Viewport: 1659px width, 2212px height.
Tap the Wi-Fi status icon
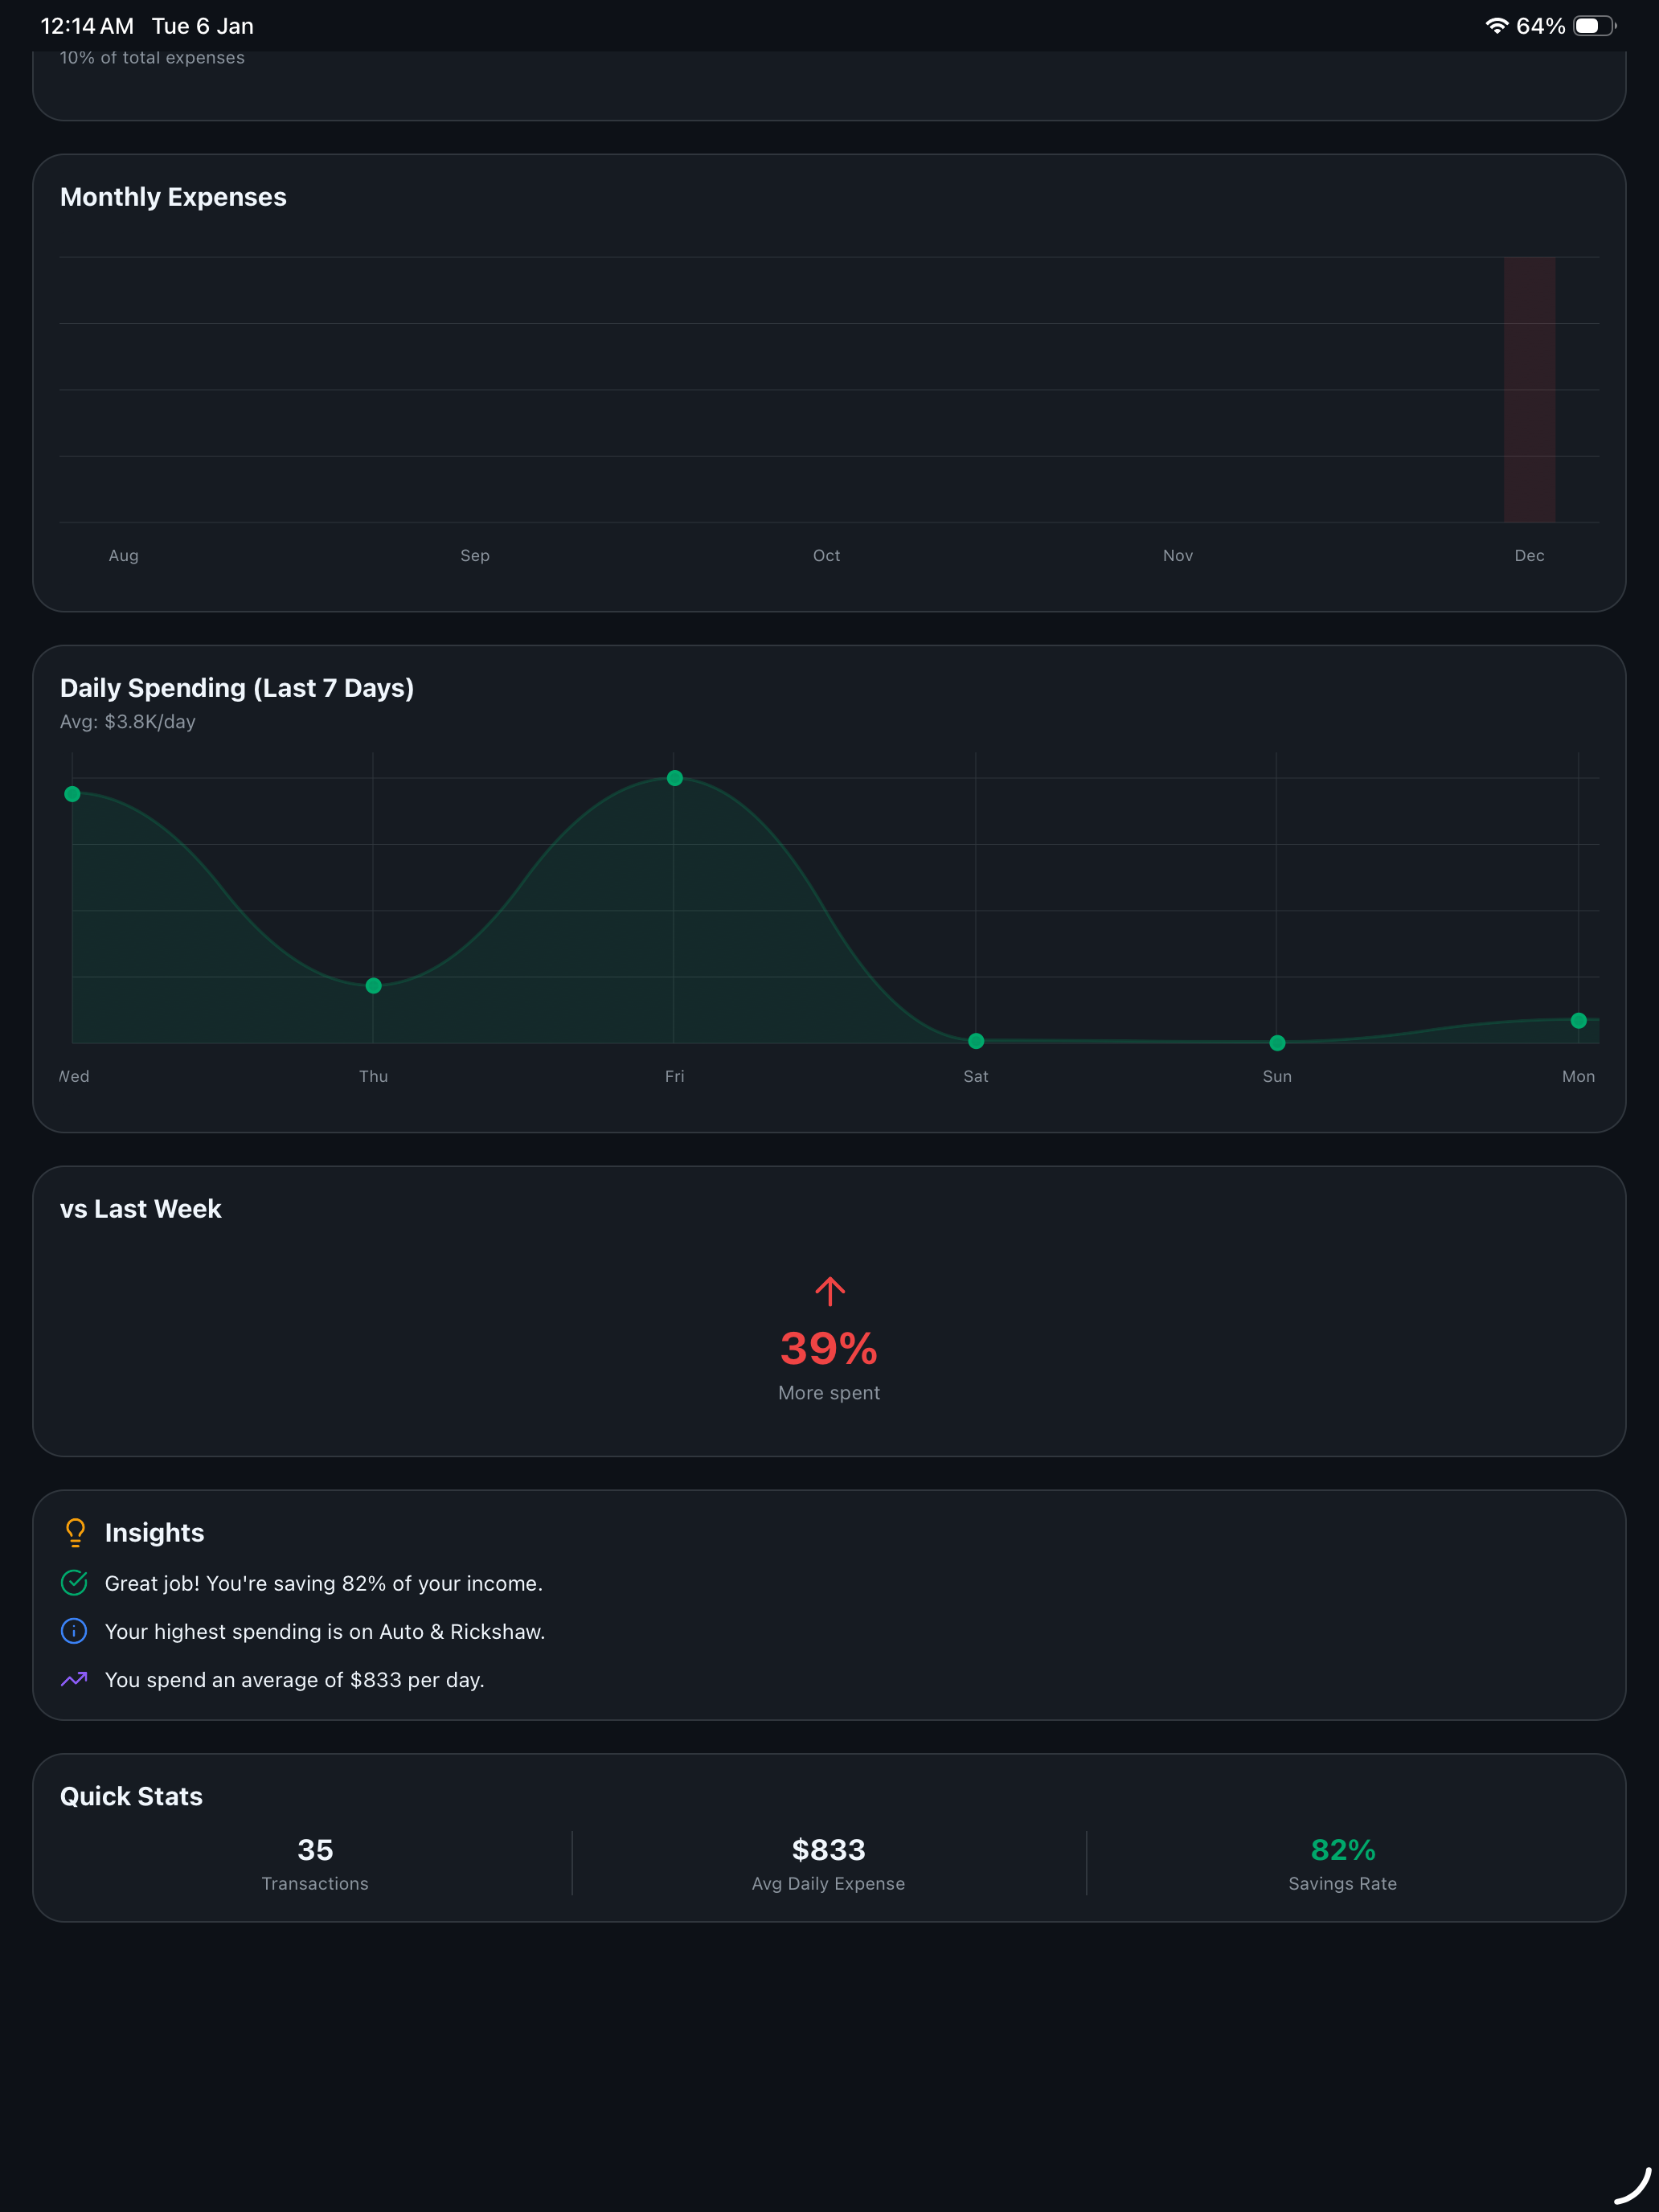pos(1496,26)
